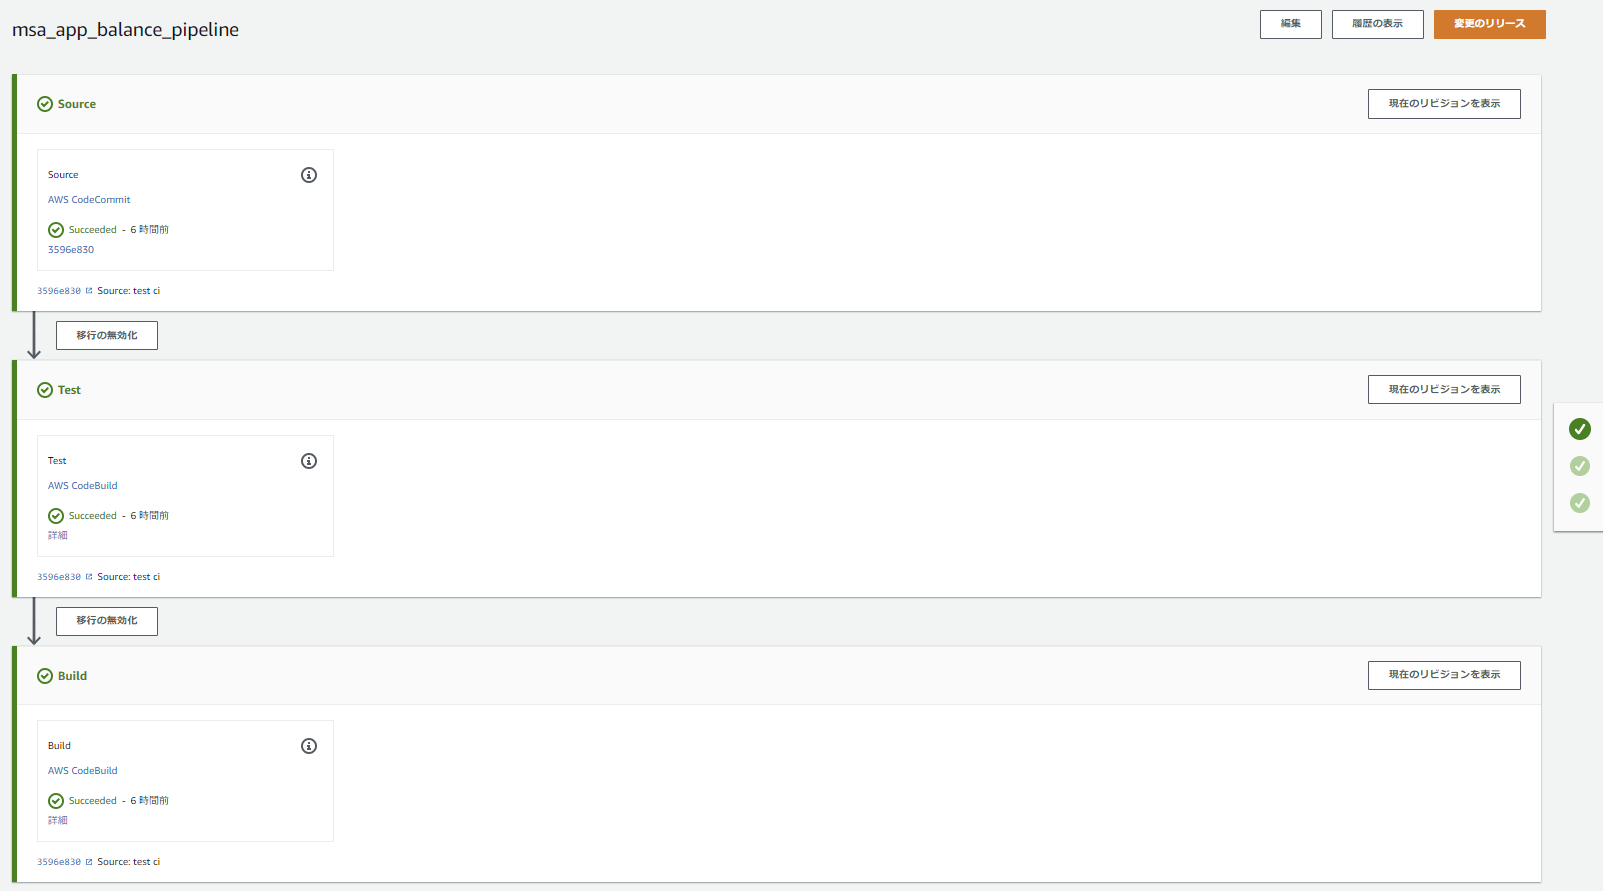Click 変更のリリース orange button

(1489, 24)
